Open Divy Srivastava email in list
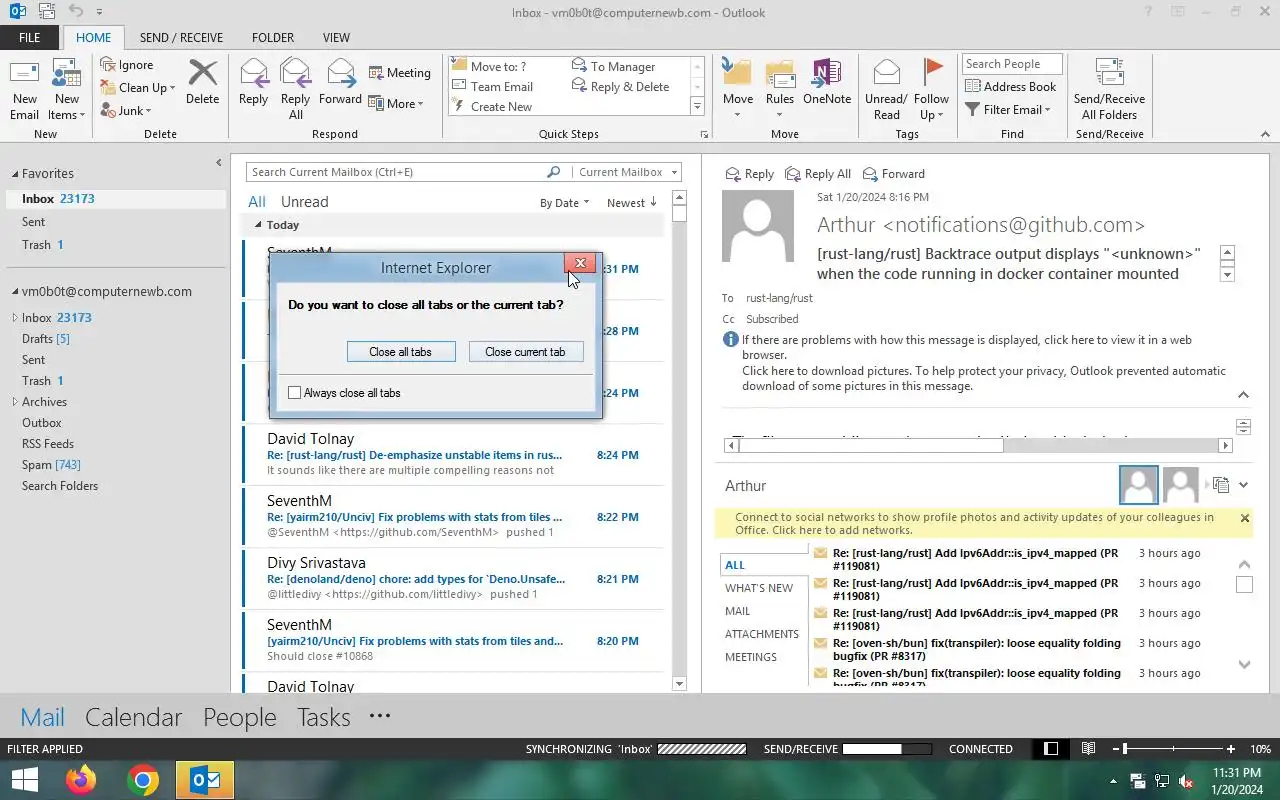Image resolution: width=1280 pixels, height=800 pixels. [x=452, y=579]
